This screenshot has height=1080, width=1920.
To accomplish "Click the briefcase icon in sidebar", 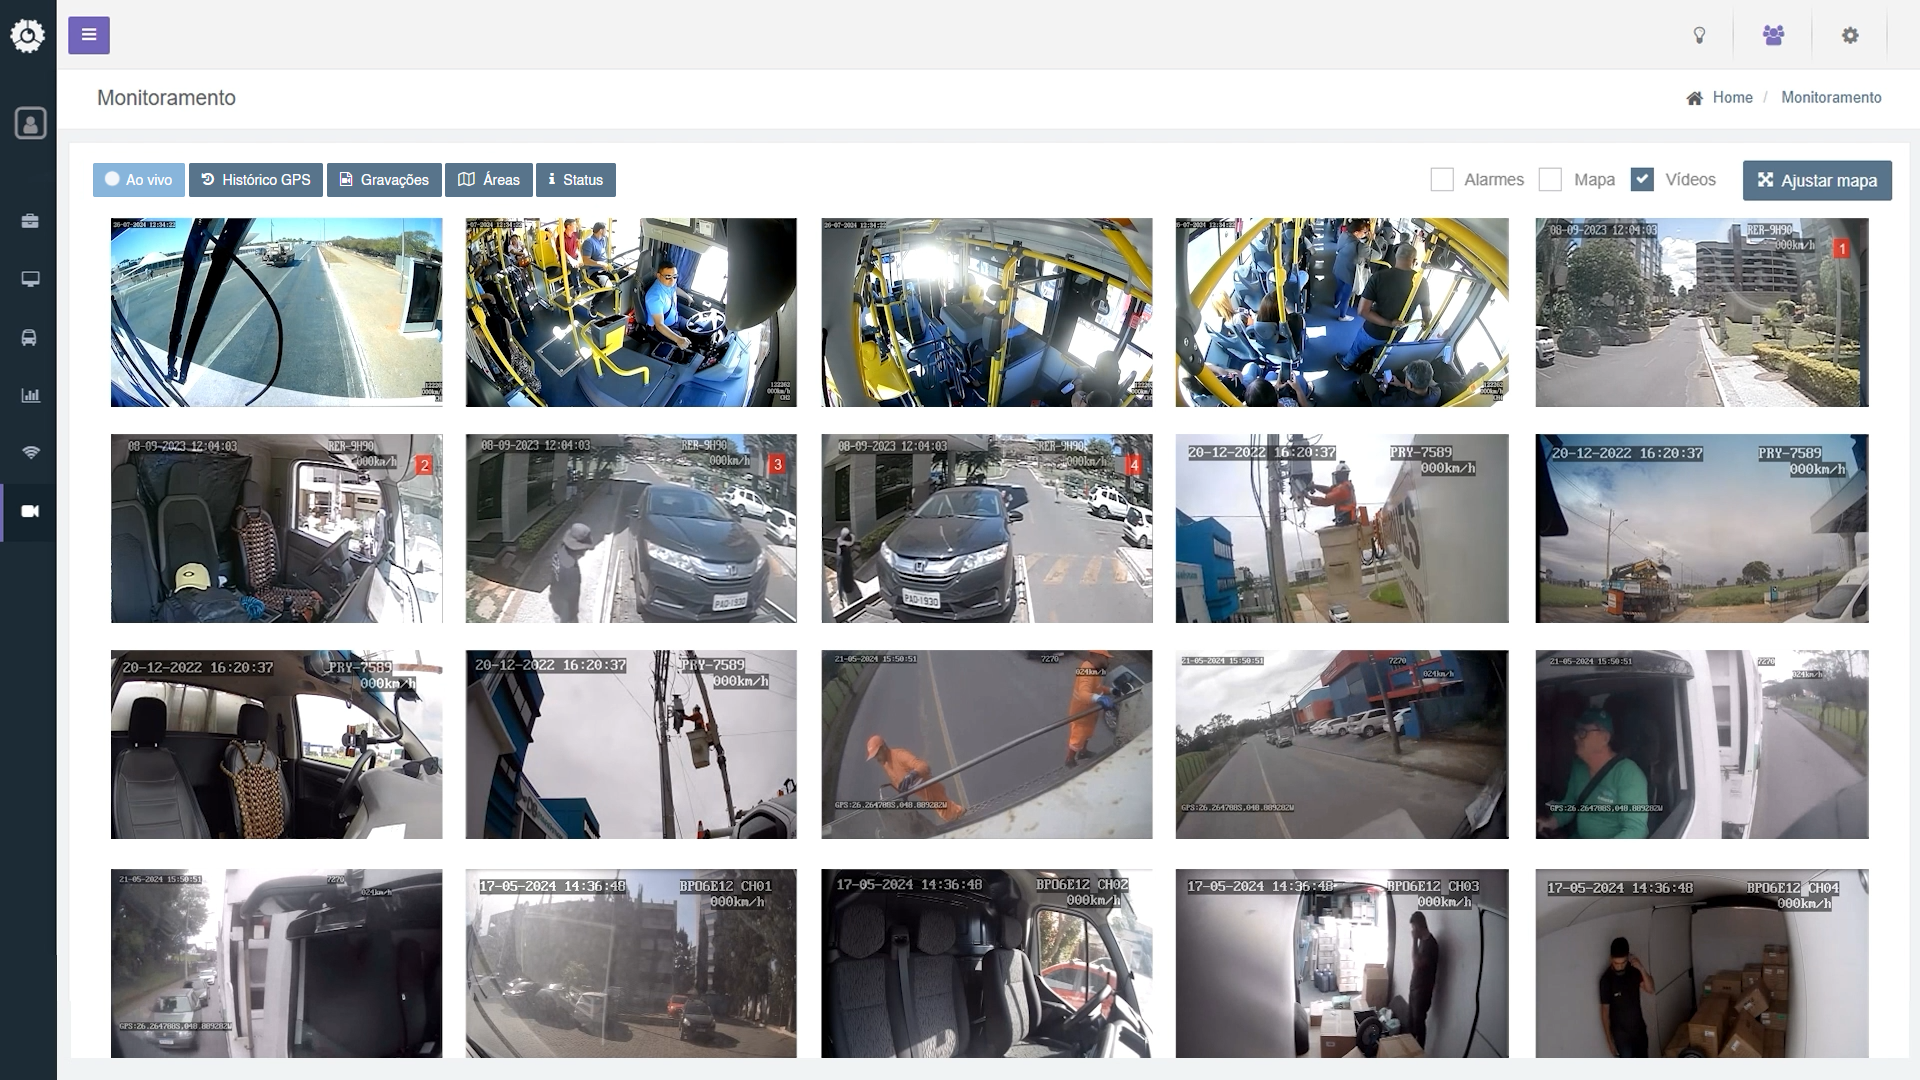I will point(30,221).
